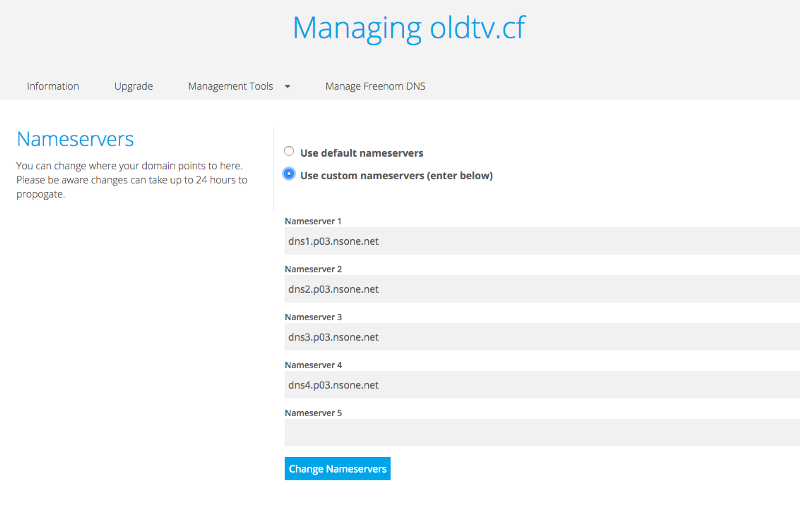Select 'Use custom nameservers' radio button
The image size is (800, 509).
pos(289,174)
